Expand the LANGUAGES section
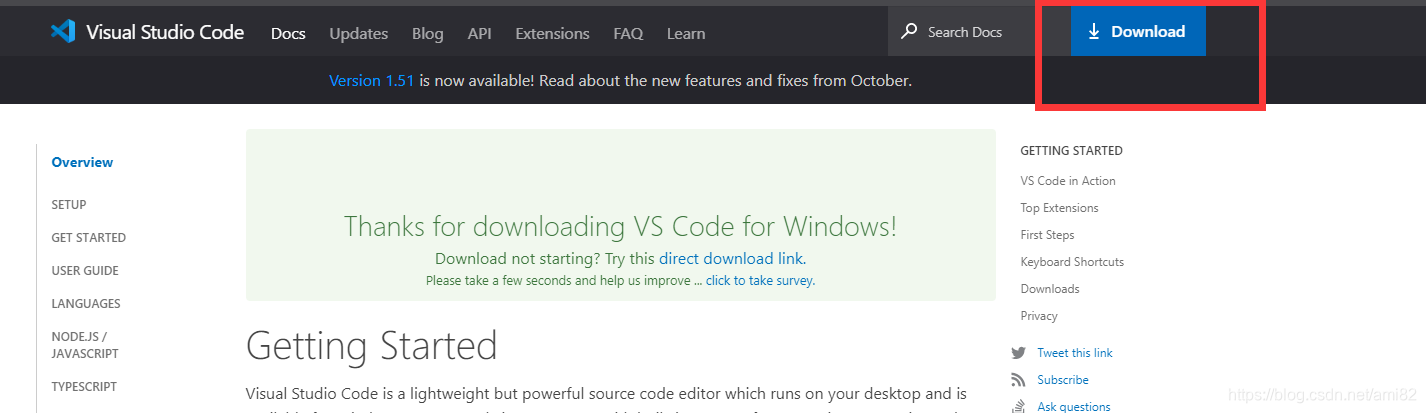Image resolution: width=1426 pixels, height=413 pixels. pyautogui.click(x=86, y=304)
